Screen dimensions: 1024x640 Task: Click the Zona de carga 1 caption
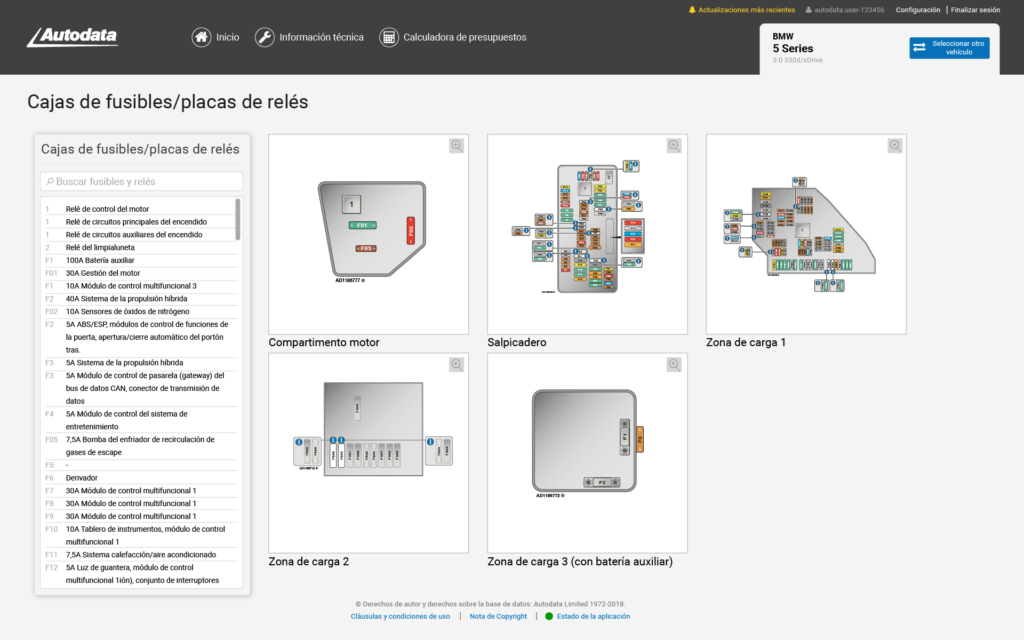pyautogui.click(x=746, y=342)
